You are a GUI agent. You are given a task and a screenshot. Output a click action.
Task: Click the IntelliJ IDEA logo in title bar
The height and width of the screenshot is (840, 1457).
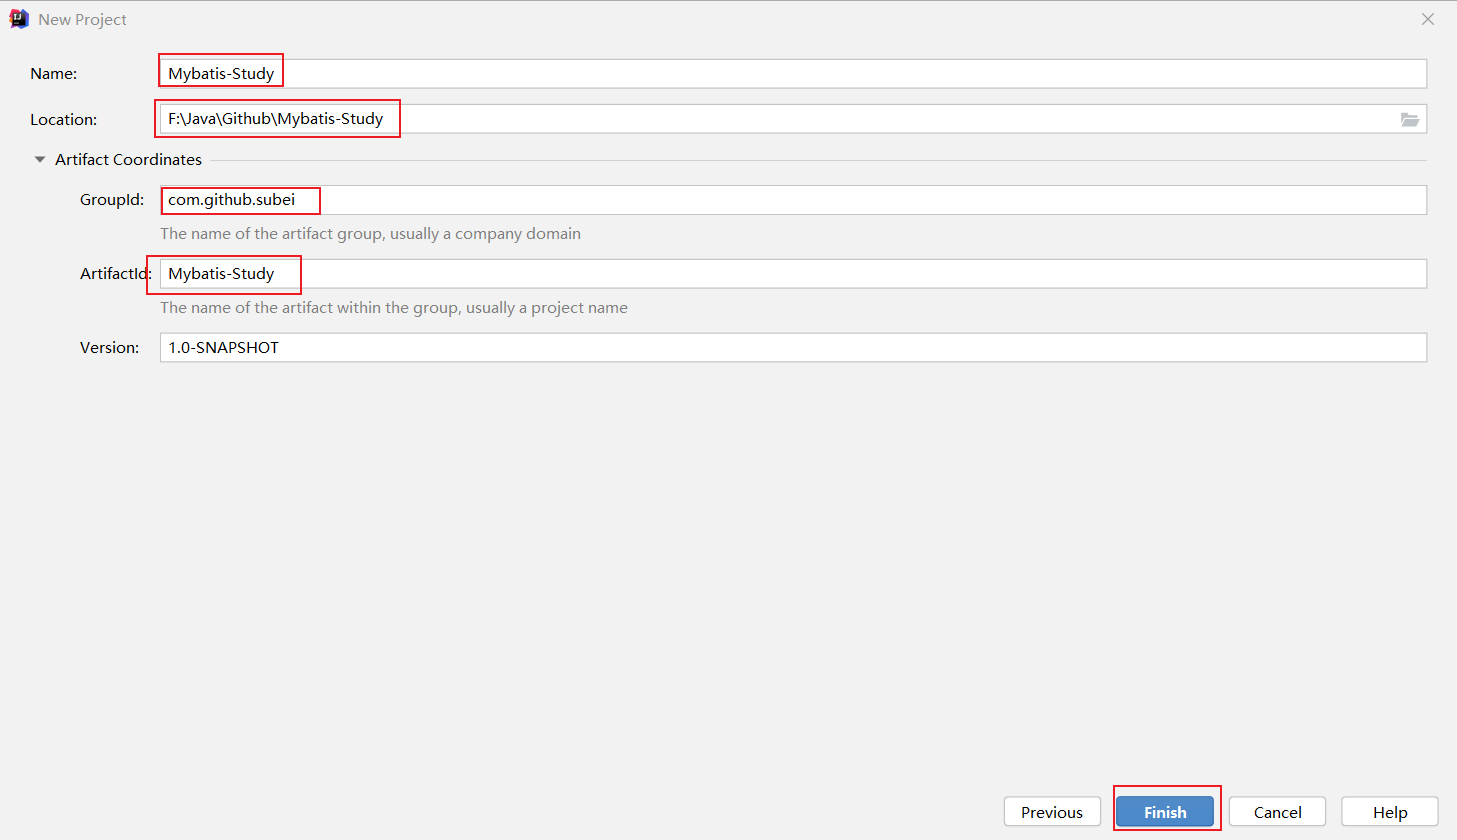19,19
